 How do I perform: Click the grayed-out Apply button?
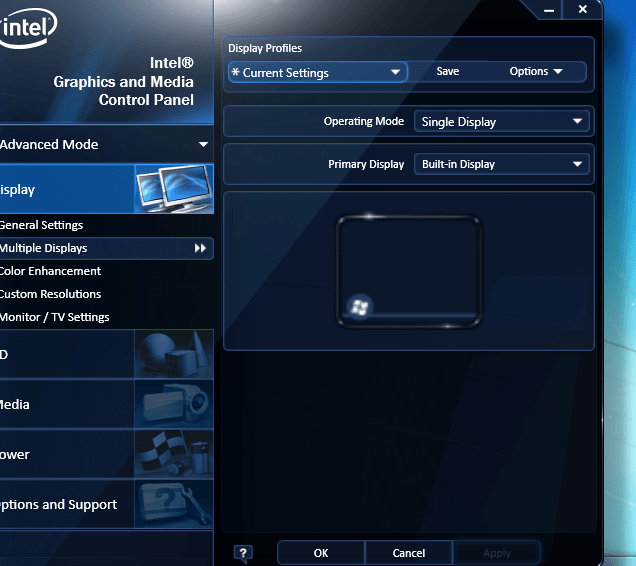click(497, 553)
